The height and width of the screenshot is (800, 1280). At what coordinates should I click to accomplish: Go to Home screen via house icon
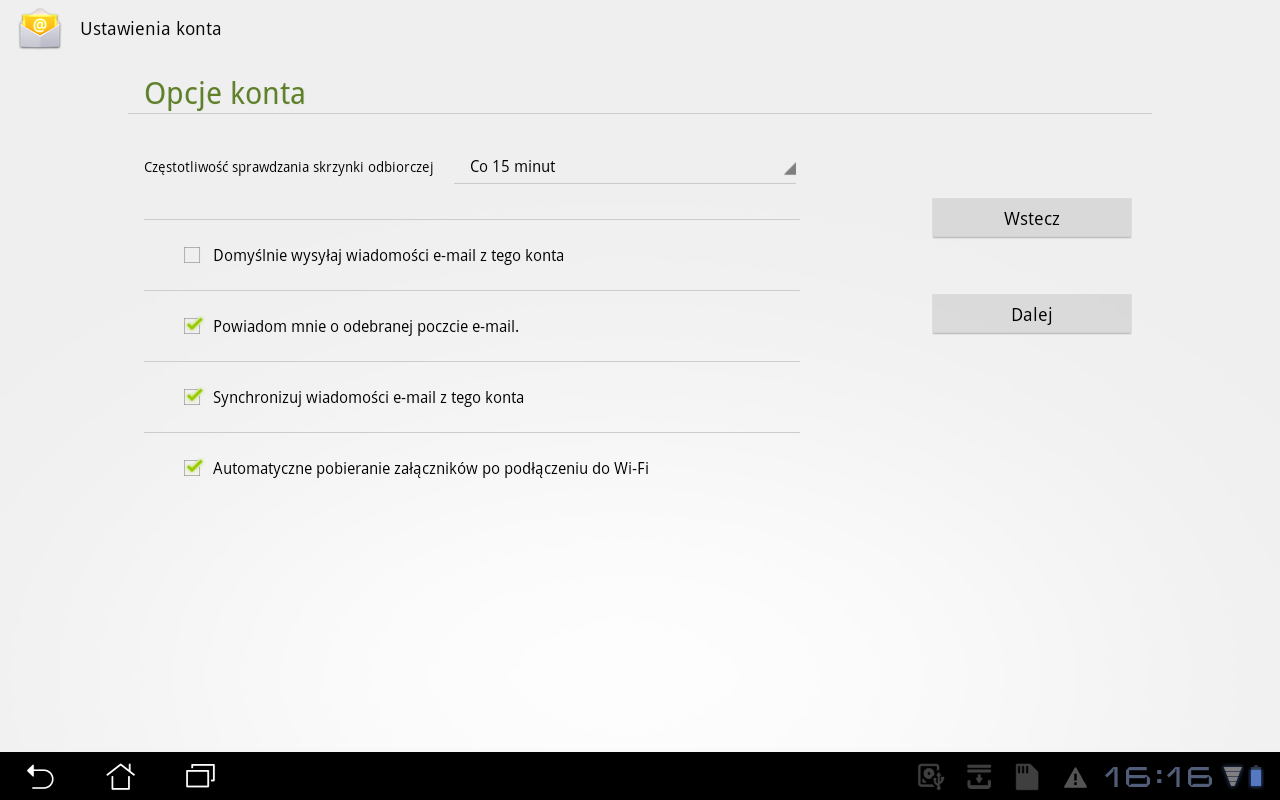point(120,776)
